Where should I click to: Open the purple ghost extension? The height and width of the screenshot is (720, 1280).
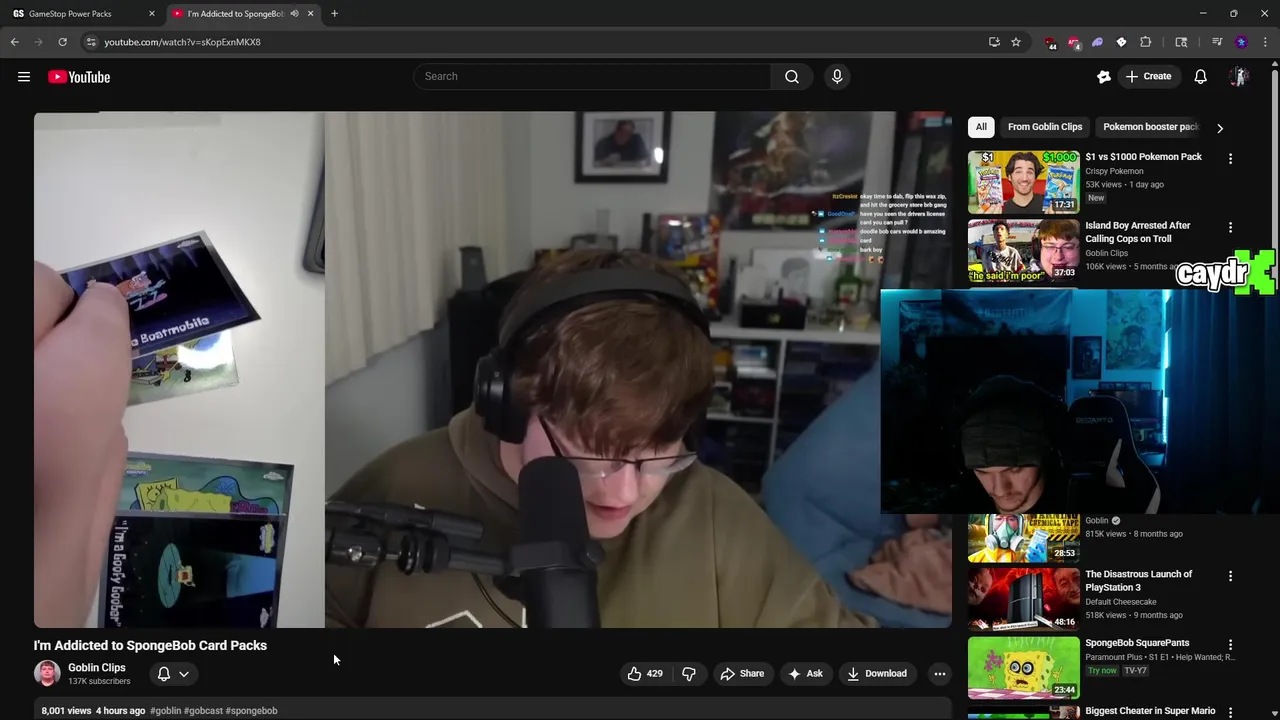(x=1097, y=42)
